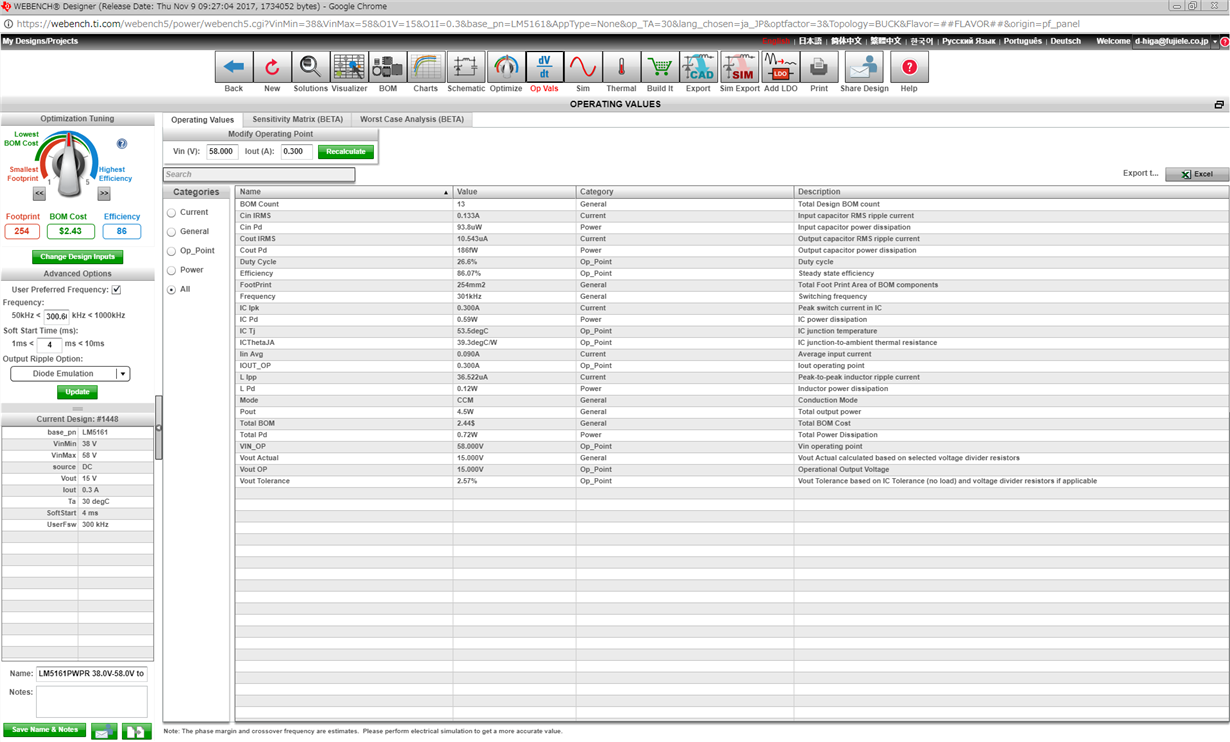The width and height of the screenshot is (1230, 742).
Task: Click the Sim Export icon
Action: (x=740, y=68)
